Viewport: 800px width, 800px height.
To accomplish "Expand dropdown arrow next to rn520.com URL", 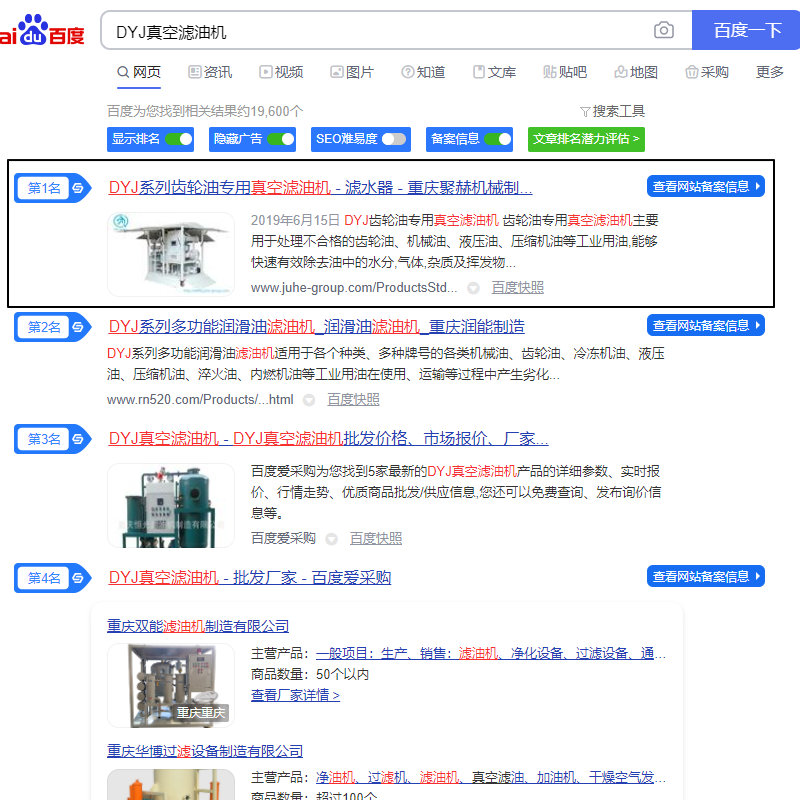I will [309, 400].
